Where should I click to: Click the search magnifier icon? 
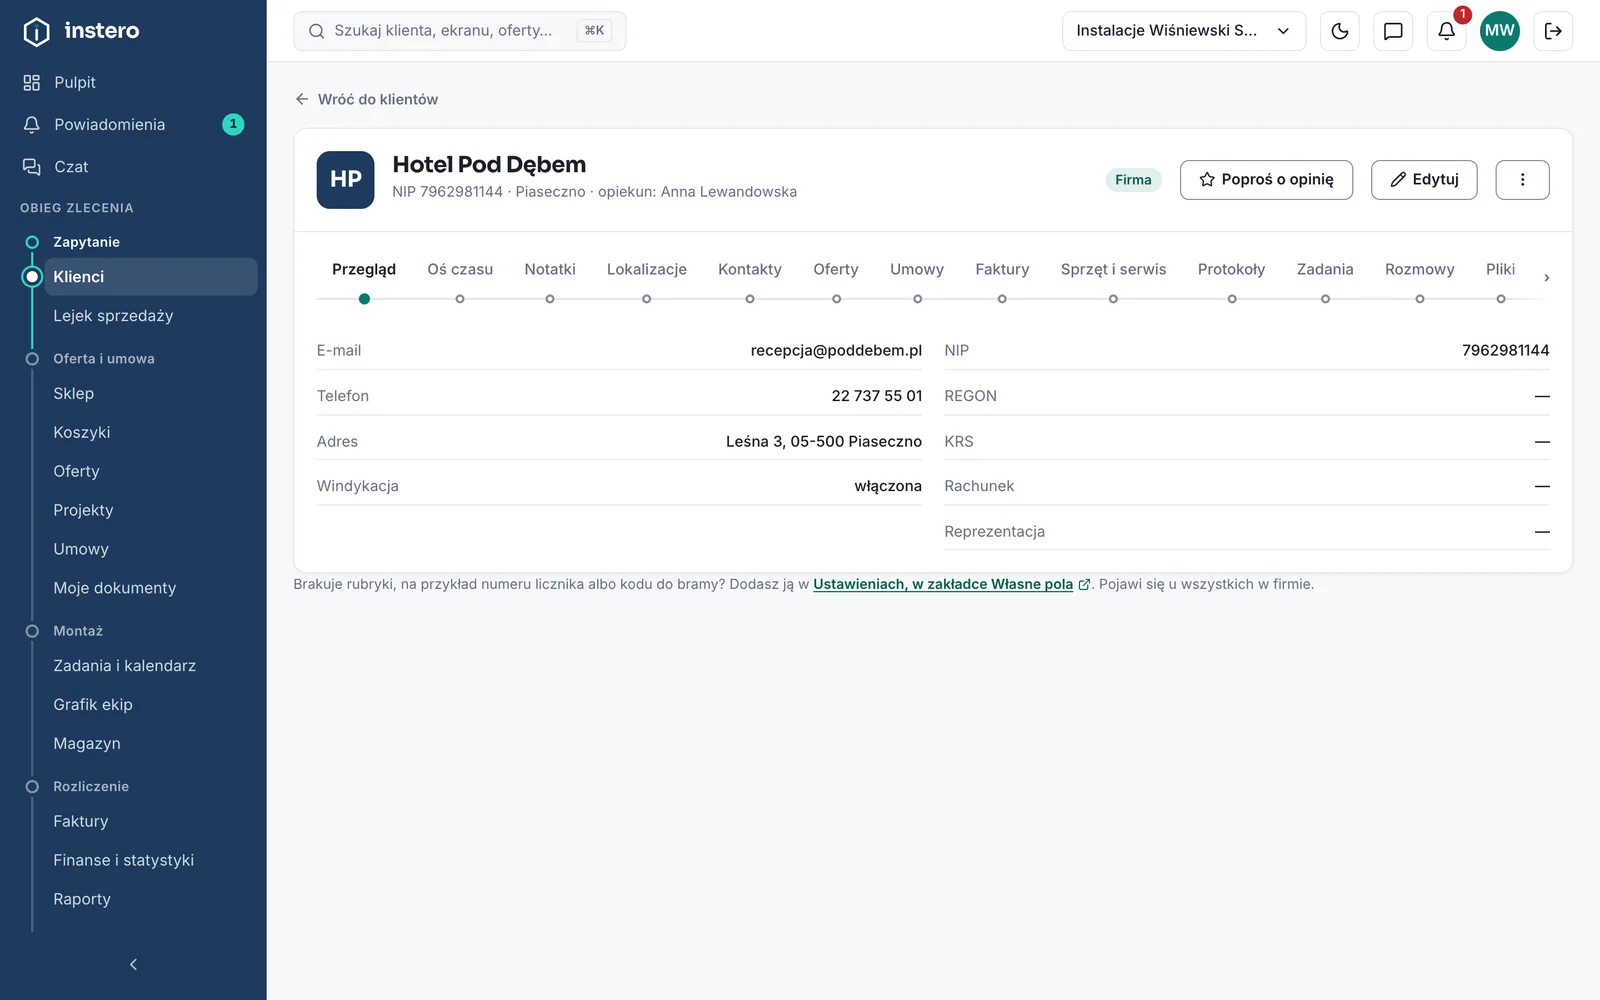tap(316, 31)
